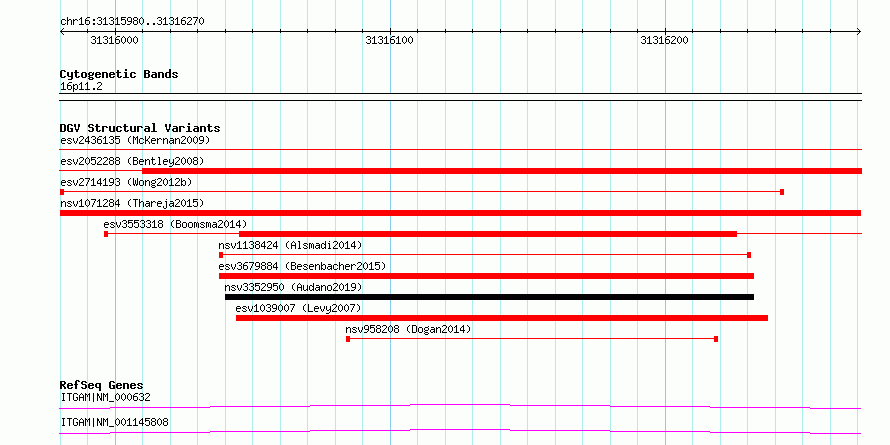
Task: Open variant nsv1071284 (Thareja2015) label
Action: coord(132,203)
